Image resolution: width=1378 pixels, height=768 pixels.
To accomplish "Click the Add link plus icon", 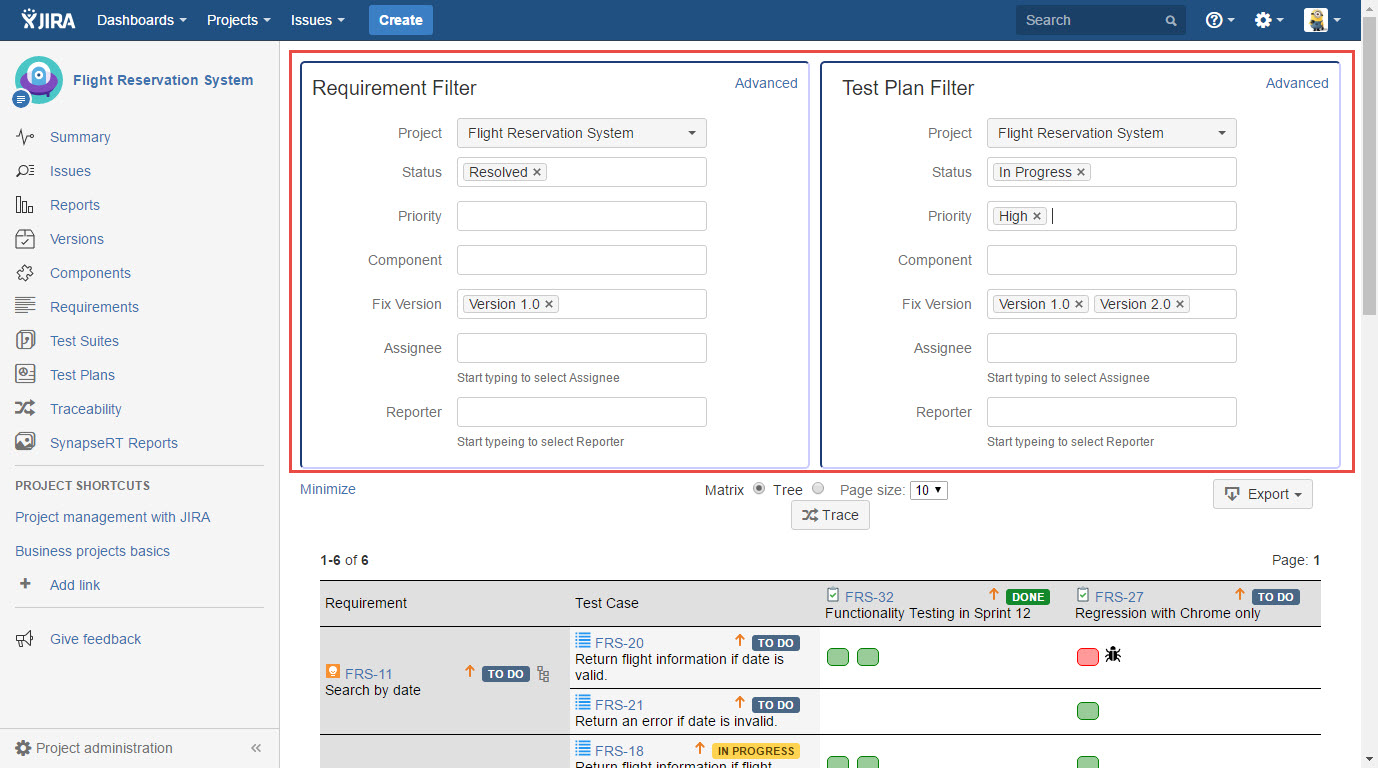I will point(25,585).
